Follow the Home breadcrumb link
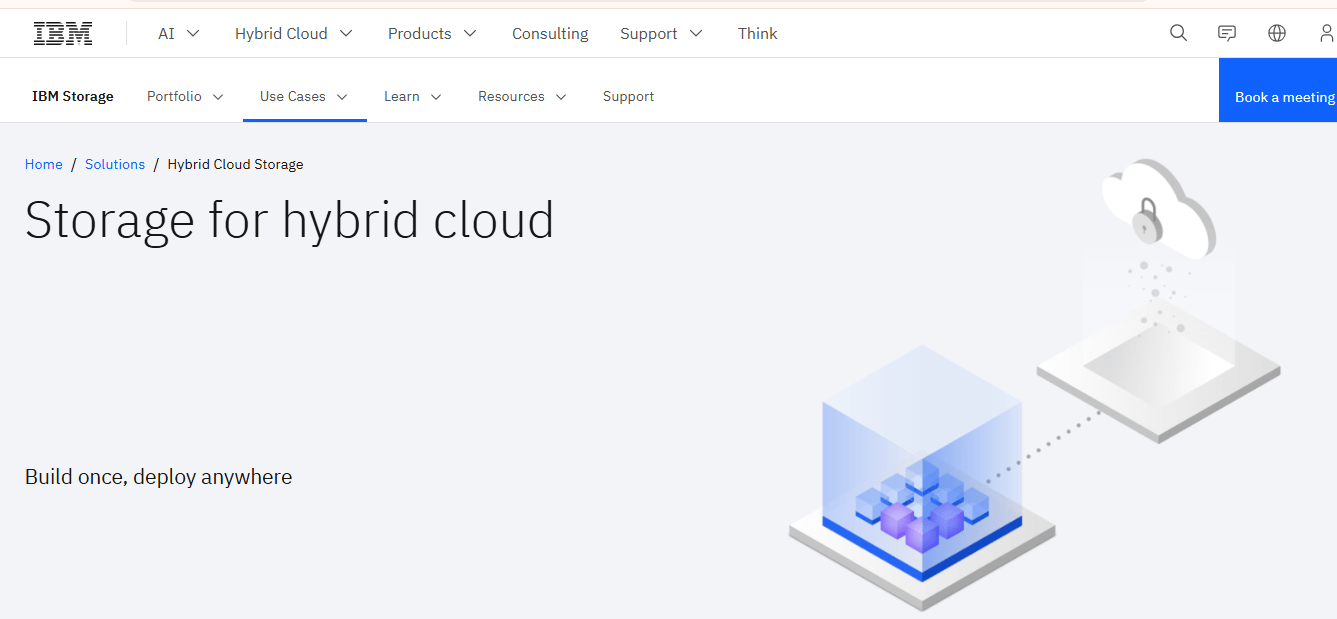The image size is (1337, 619). [43, 164]
